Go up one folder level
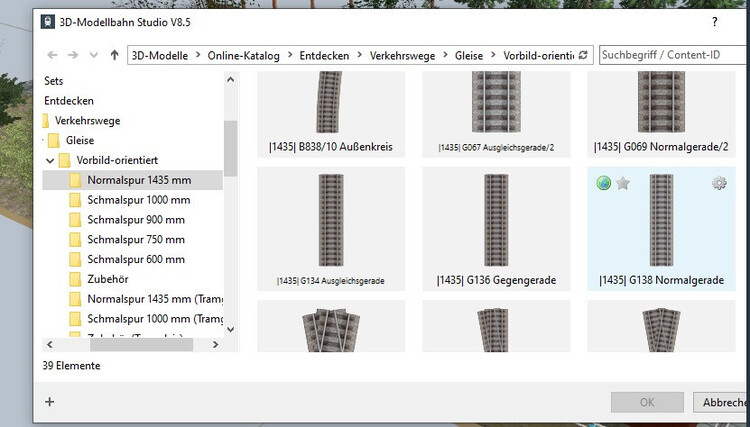This screenshot has height=427, width=750. click(x=114, y=55)
